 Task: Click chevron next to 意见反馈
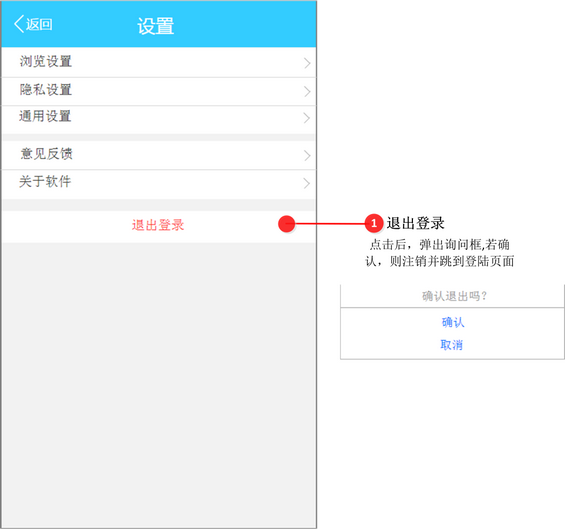[307, 155]
